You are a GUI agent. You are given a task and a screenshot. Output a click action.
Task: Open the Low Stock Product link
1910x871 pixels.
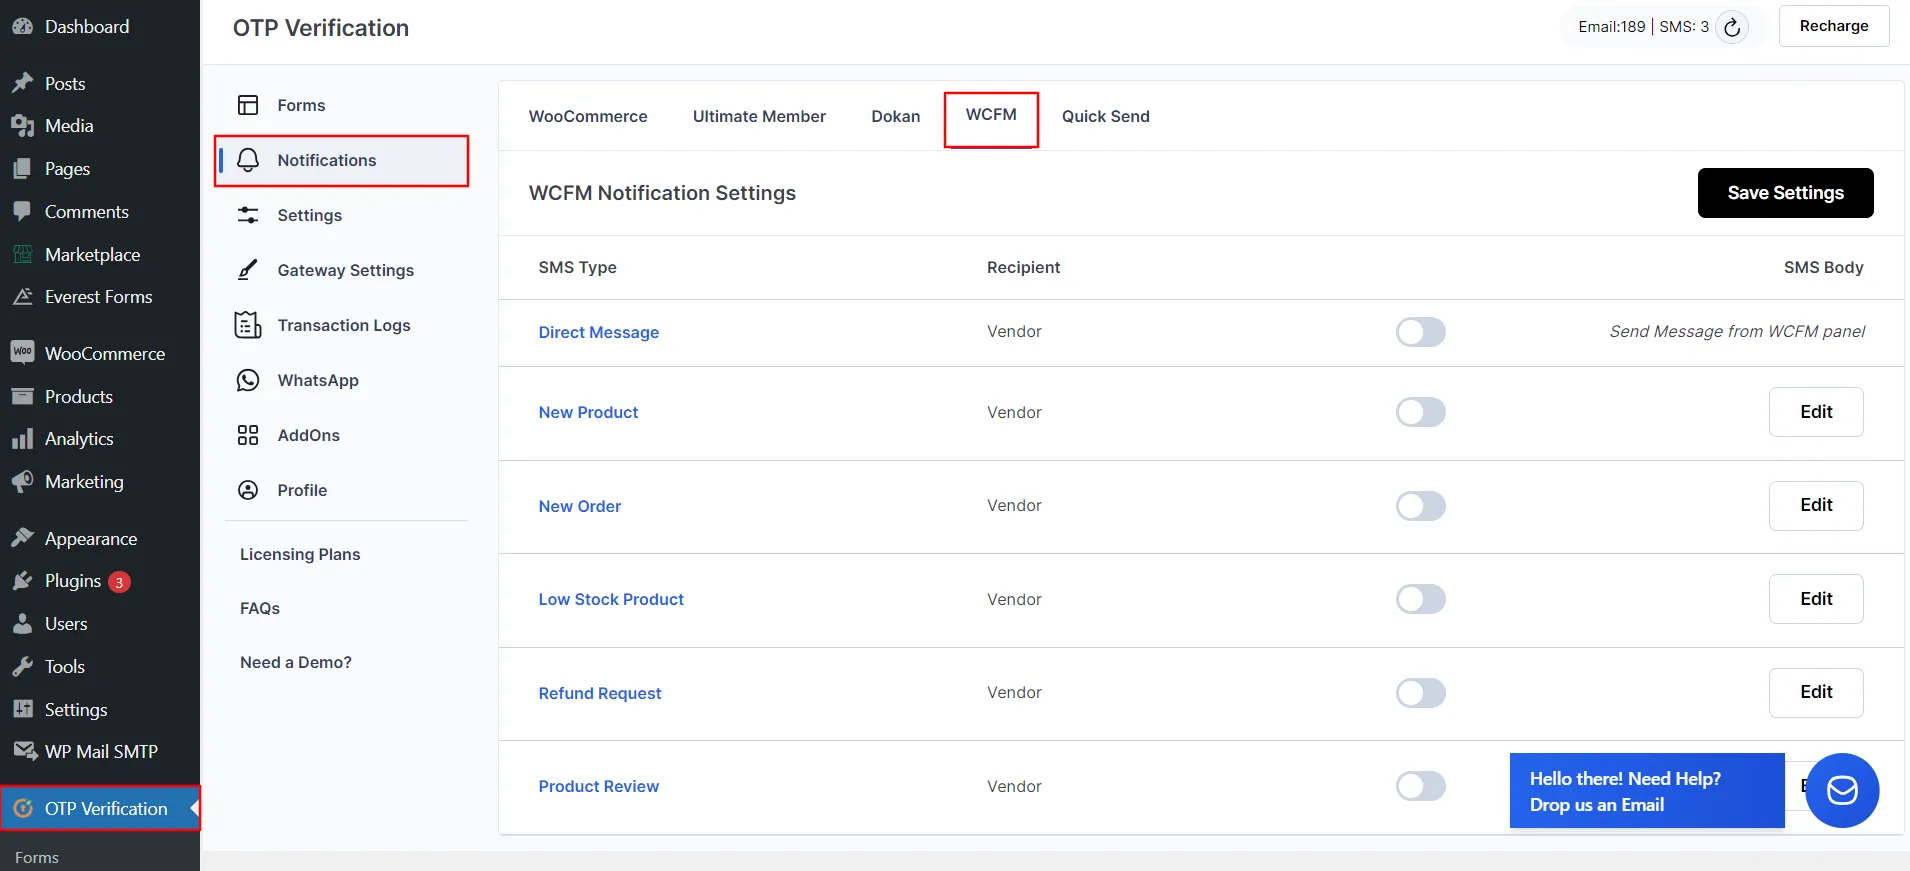[611, 599]
